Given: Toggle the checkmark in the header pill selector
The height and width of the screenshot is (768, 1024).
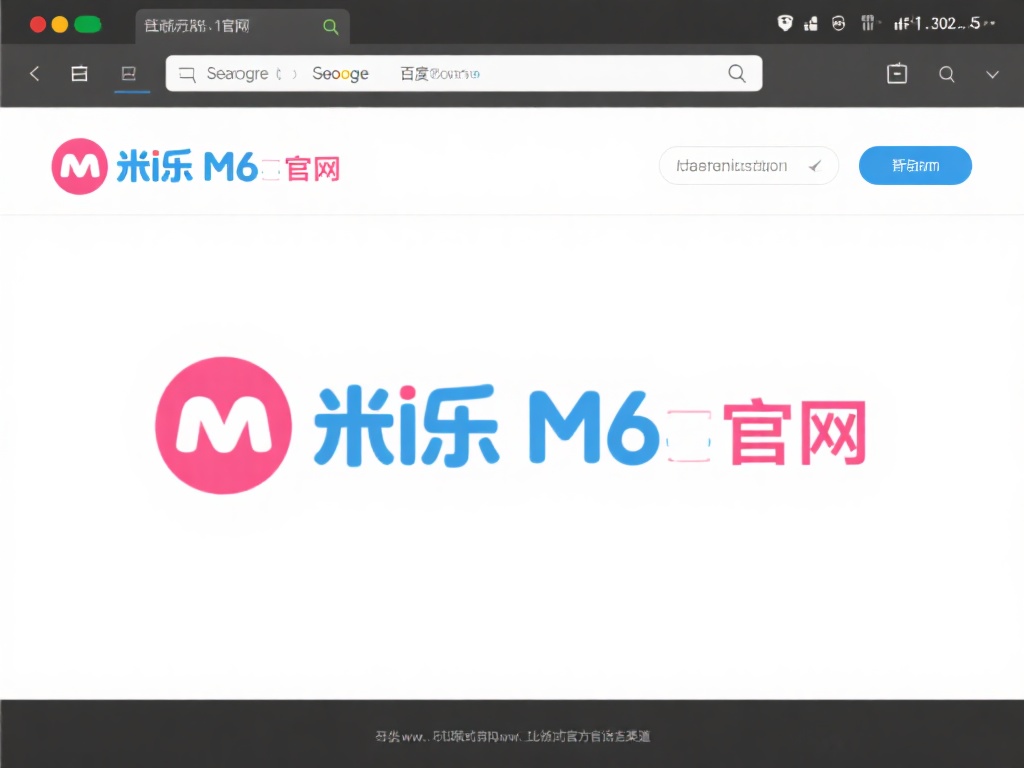Looking at the screenshot, I should pyautogui.click(x=815, y=166).
